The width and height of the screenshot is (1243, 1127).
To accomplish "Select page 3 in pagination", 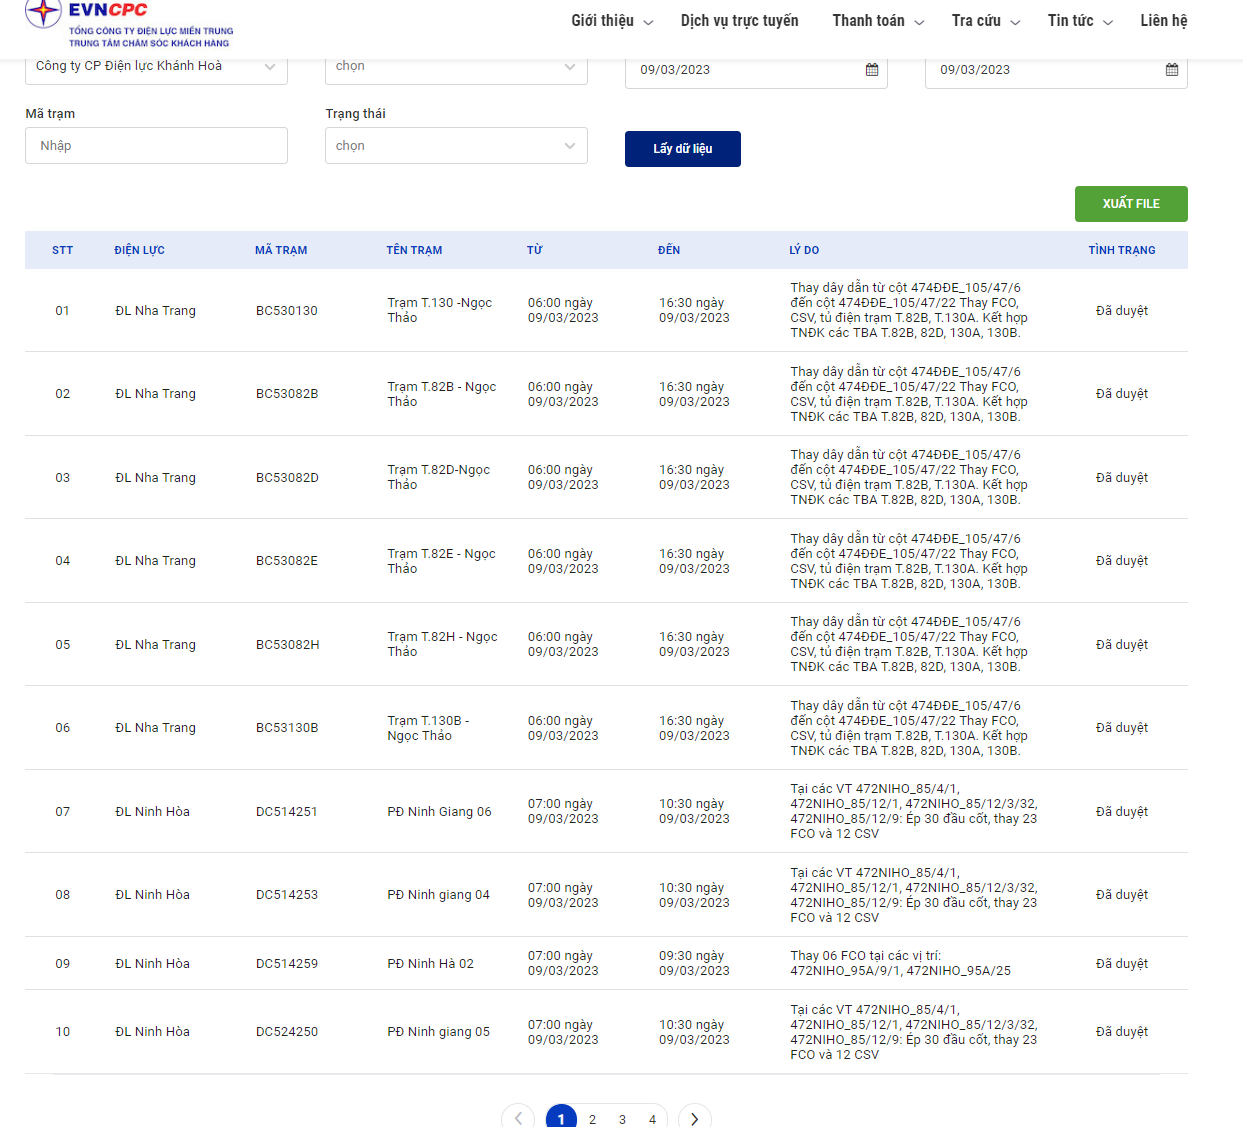I will [622, 1119].
